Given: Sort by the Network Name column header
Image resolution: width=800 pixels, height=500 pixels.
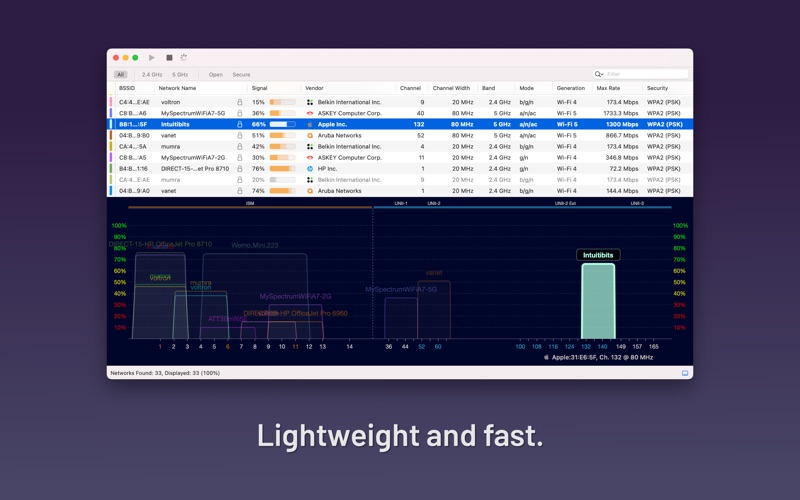Looking at the screenshot, I should click(178, 88).
